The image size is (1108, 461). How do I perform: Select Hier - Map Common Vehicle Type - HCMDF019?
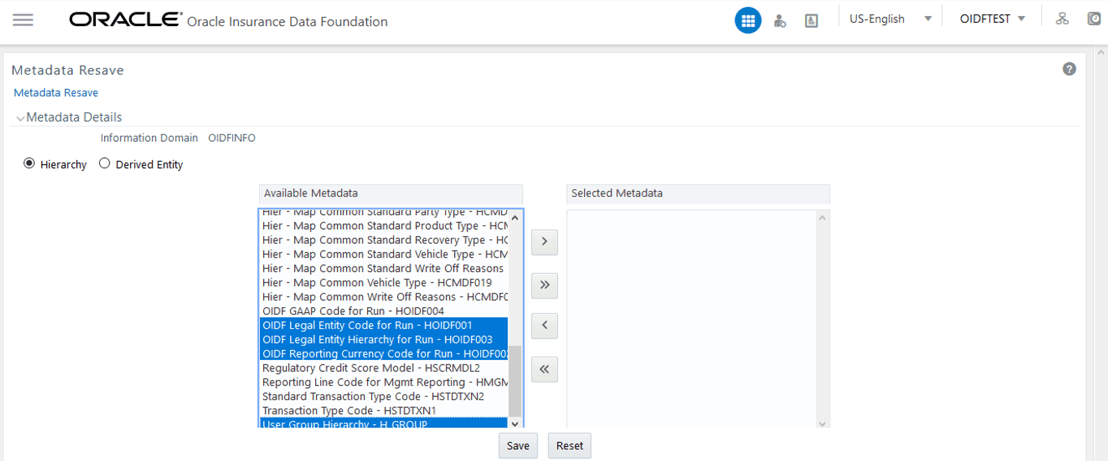click(384, 282)
